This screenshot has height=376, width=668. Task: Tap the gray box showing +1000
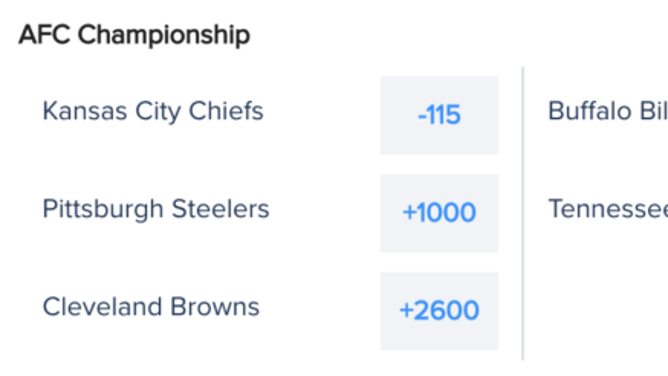pyautogui.click(x=439, y=213)
